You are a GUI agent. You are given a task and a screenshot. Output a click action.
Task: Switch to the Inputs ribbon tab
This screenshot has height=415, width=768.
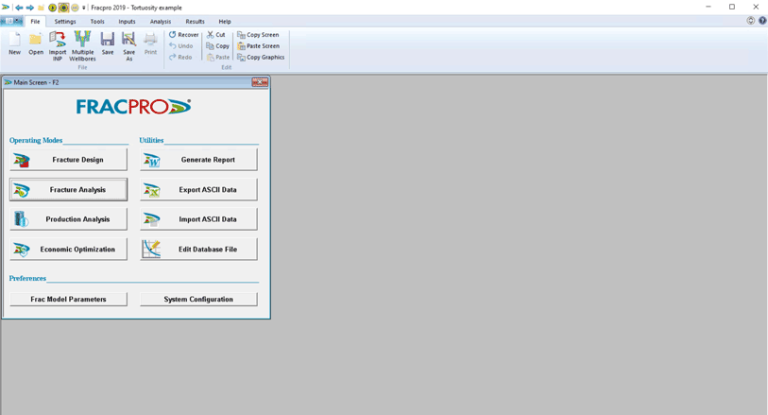[x=127, y=22]
